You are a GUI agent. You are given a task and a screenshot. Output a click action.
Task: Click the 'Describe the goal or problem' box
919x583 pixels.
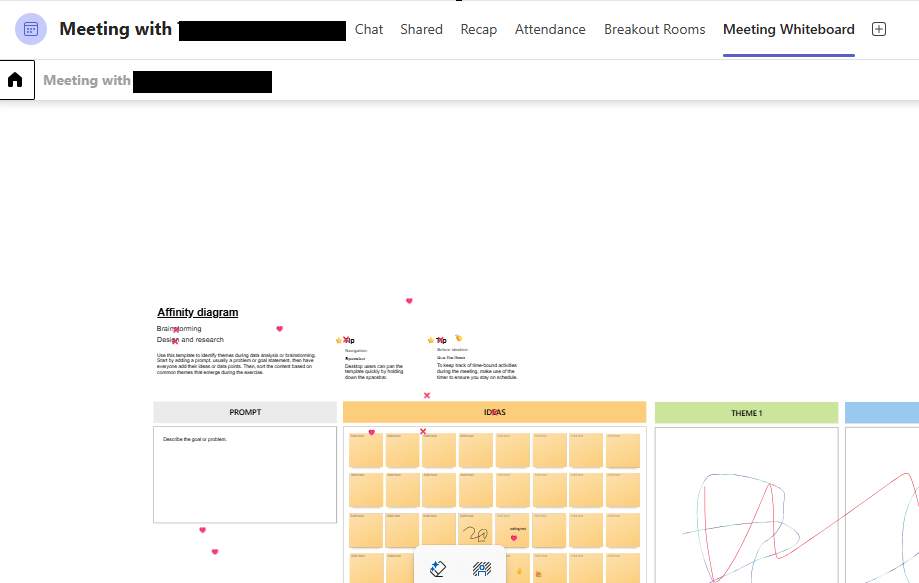click(245, 474)
